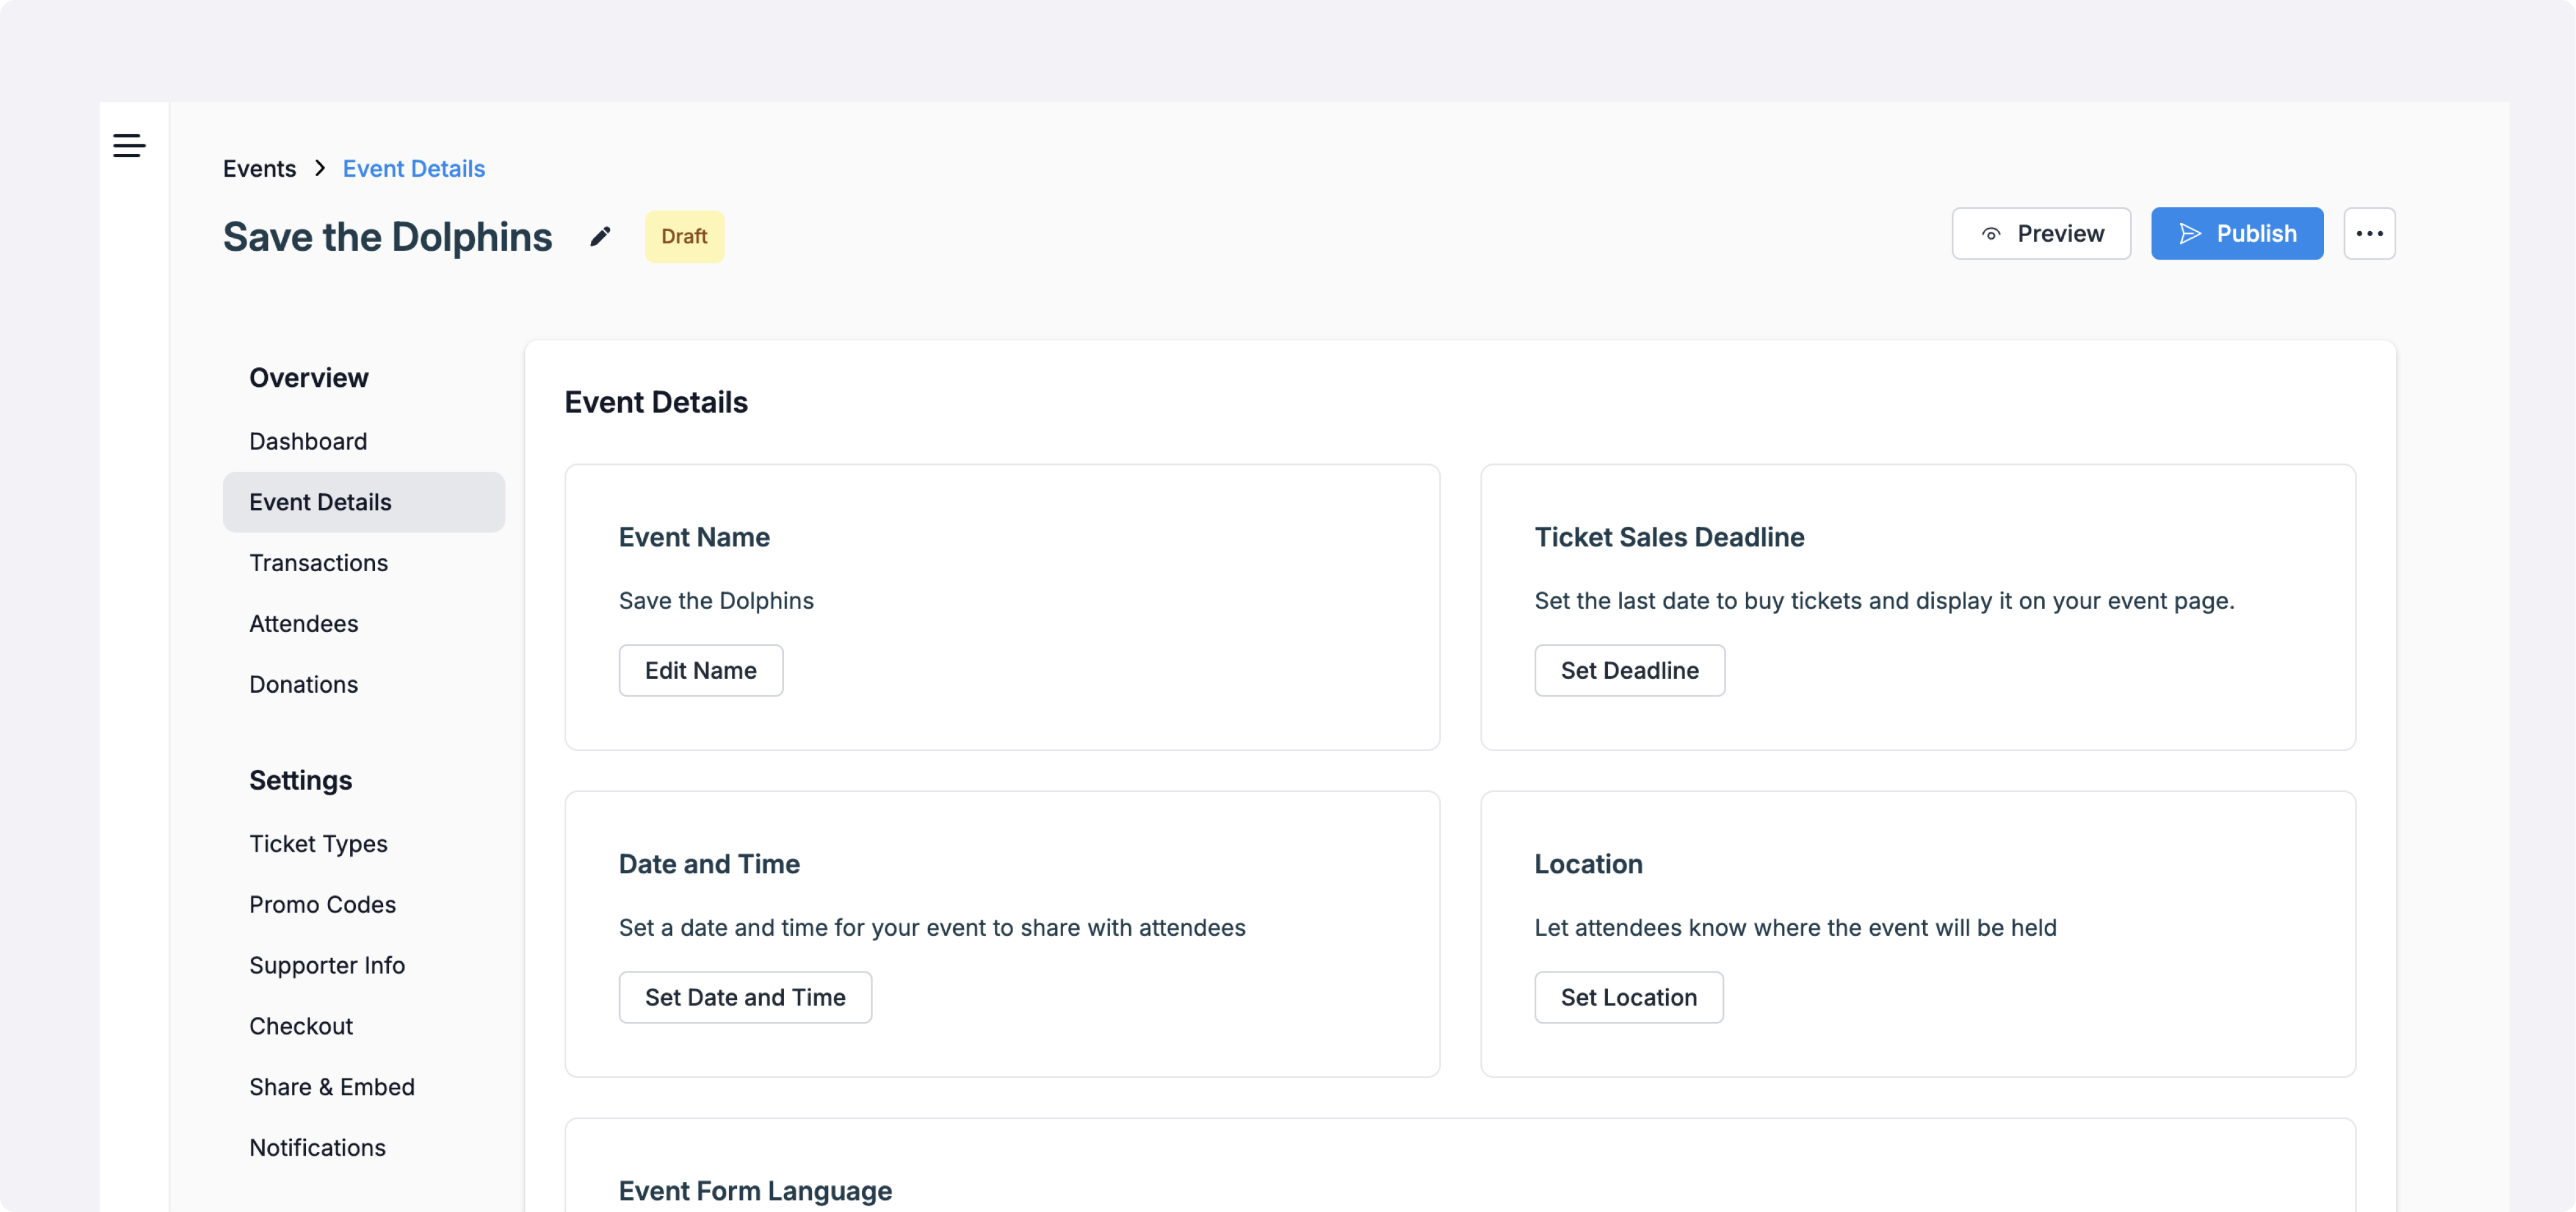The height and width of the screenshot is (1212, 2576).
Task: Go to Attendees section
Action: click(303, 624)
